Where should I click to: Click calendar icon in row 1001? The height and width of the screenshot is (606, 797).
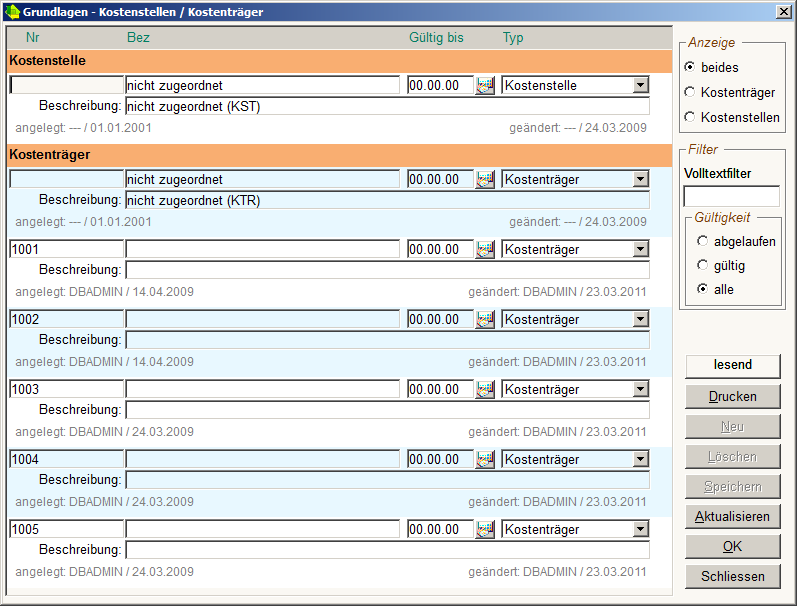coord(485,250)
